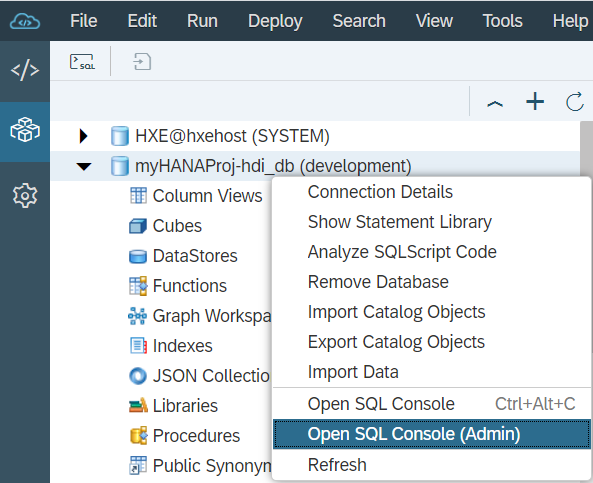Viewport: 593px width, 483px height.
Task: Open Preferences gear icon in sidebar
Action: pos(25,196)
